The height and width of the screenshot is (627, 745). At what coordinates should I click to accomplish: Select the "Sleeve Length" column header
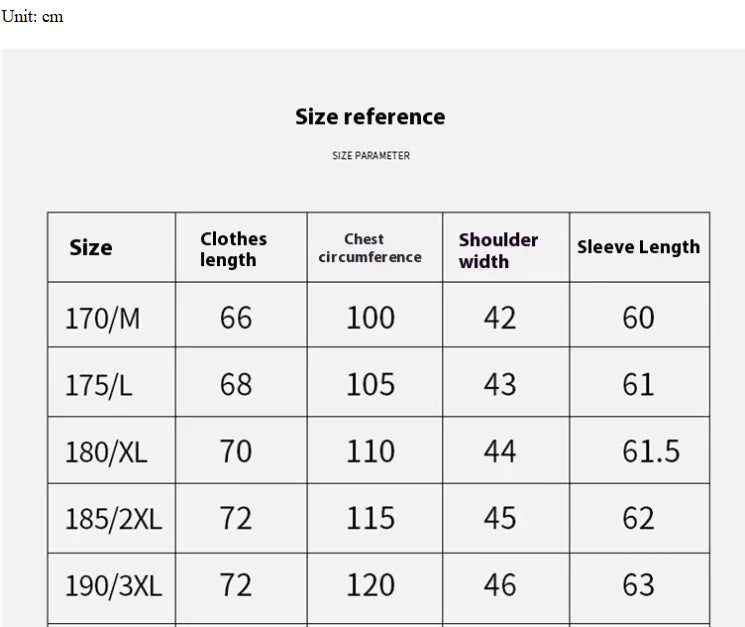tap(638, 247)
